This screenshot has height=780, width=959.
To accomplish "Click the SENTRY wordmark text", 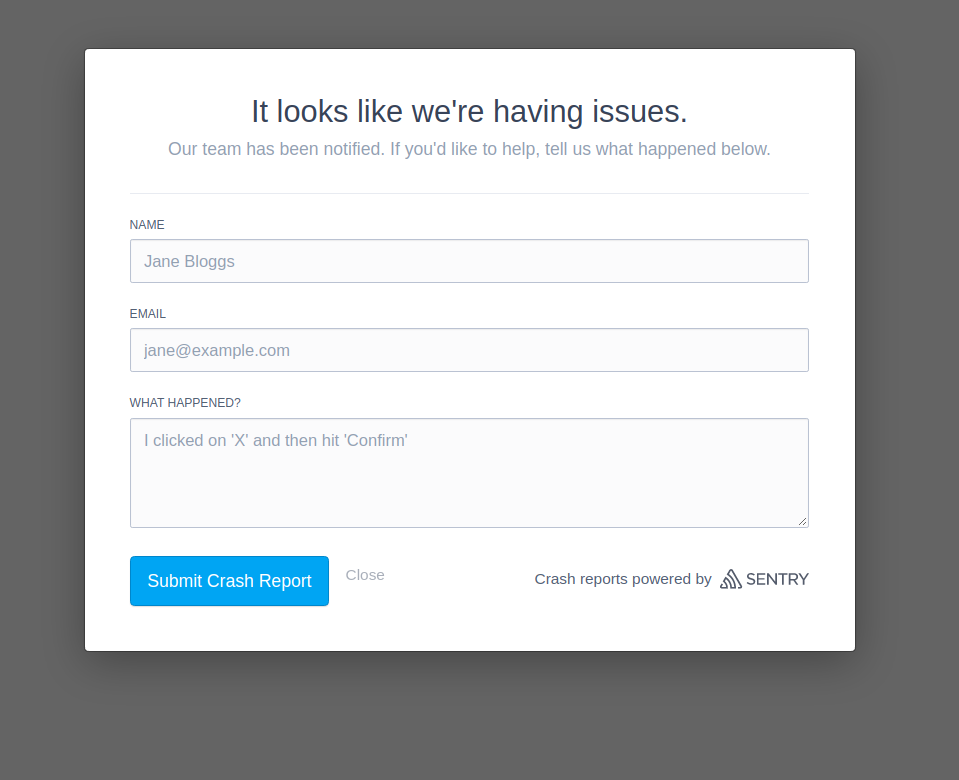I will click(x=777, y=579).
